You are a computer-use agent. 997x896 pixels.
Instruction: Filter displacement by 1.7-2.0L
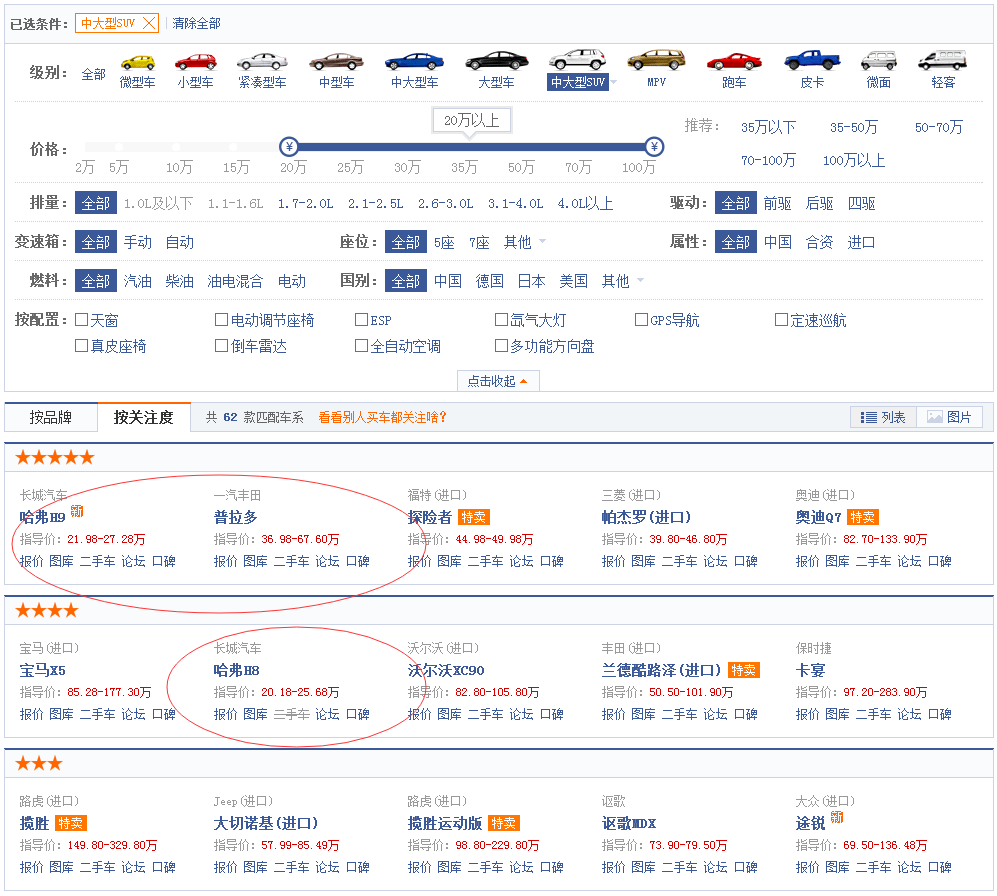[305, 203]
